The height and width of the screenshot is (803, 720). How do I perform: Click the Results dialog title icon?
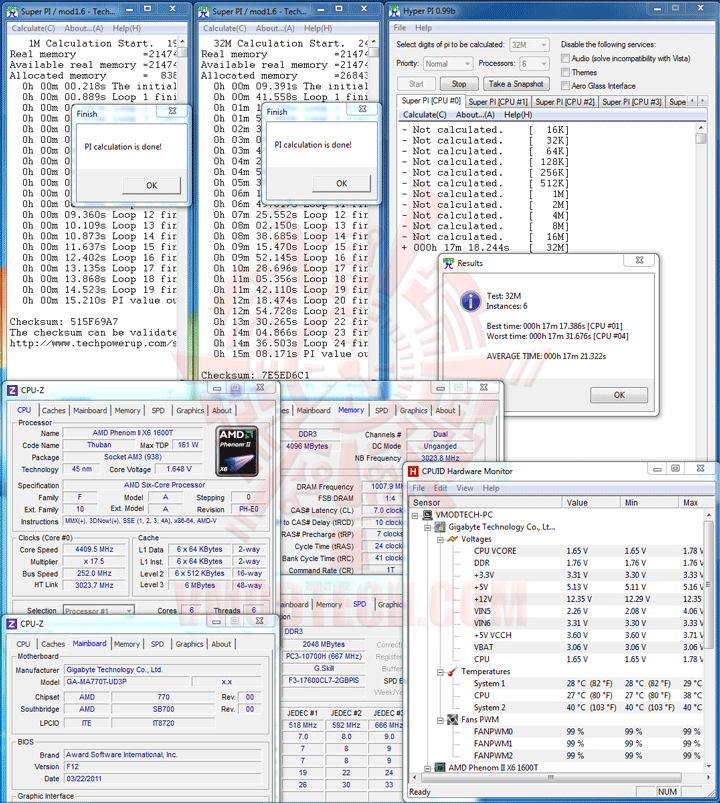point(449,263)
